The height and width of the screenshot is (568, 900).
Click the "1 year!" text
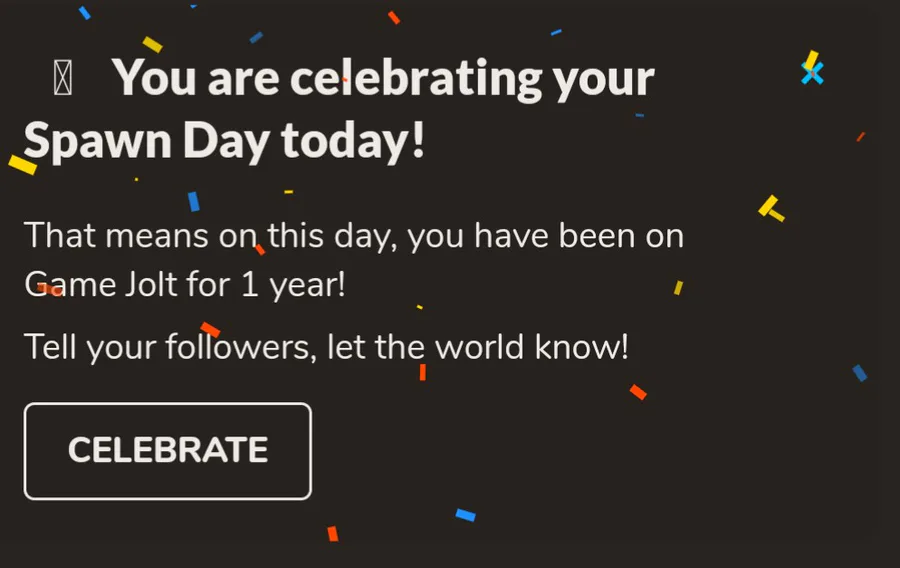coord(293,285)
